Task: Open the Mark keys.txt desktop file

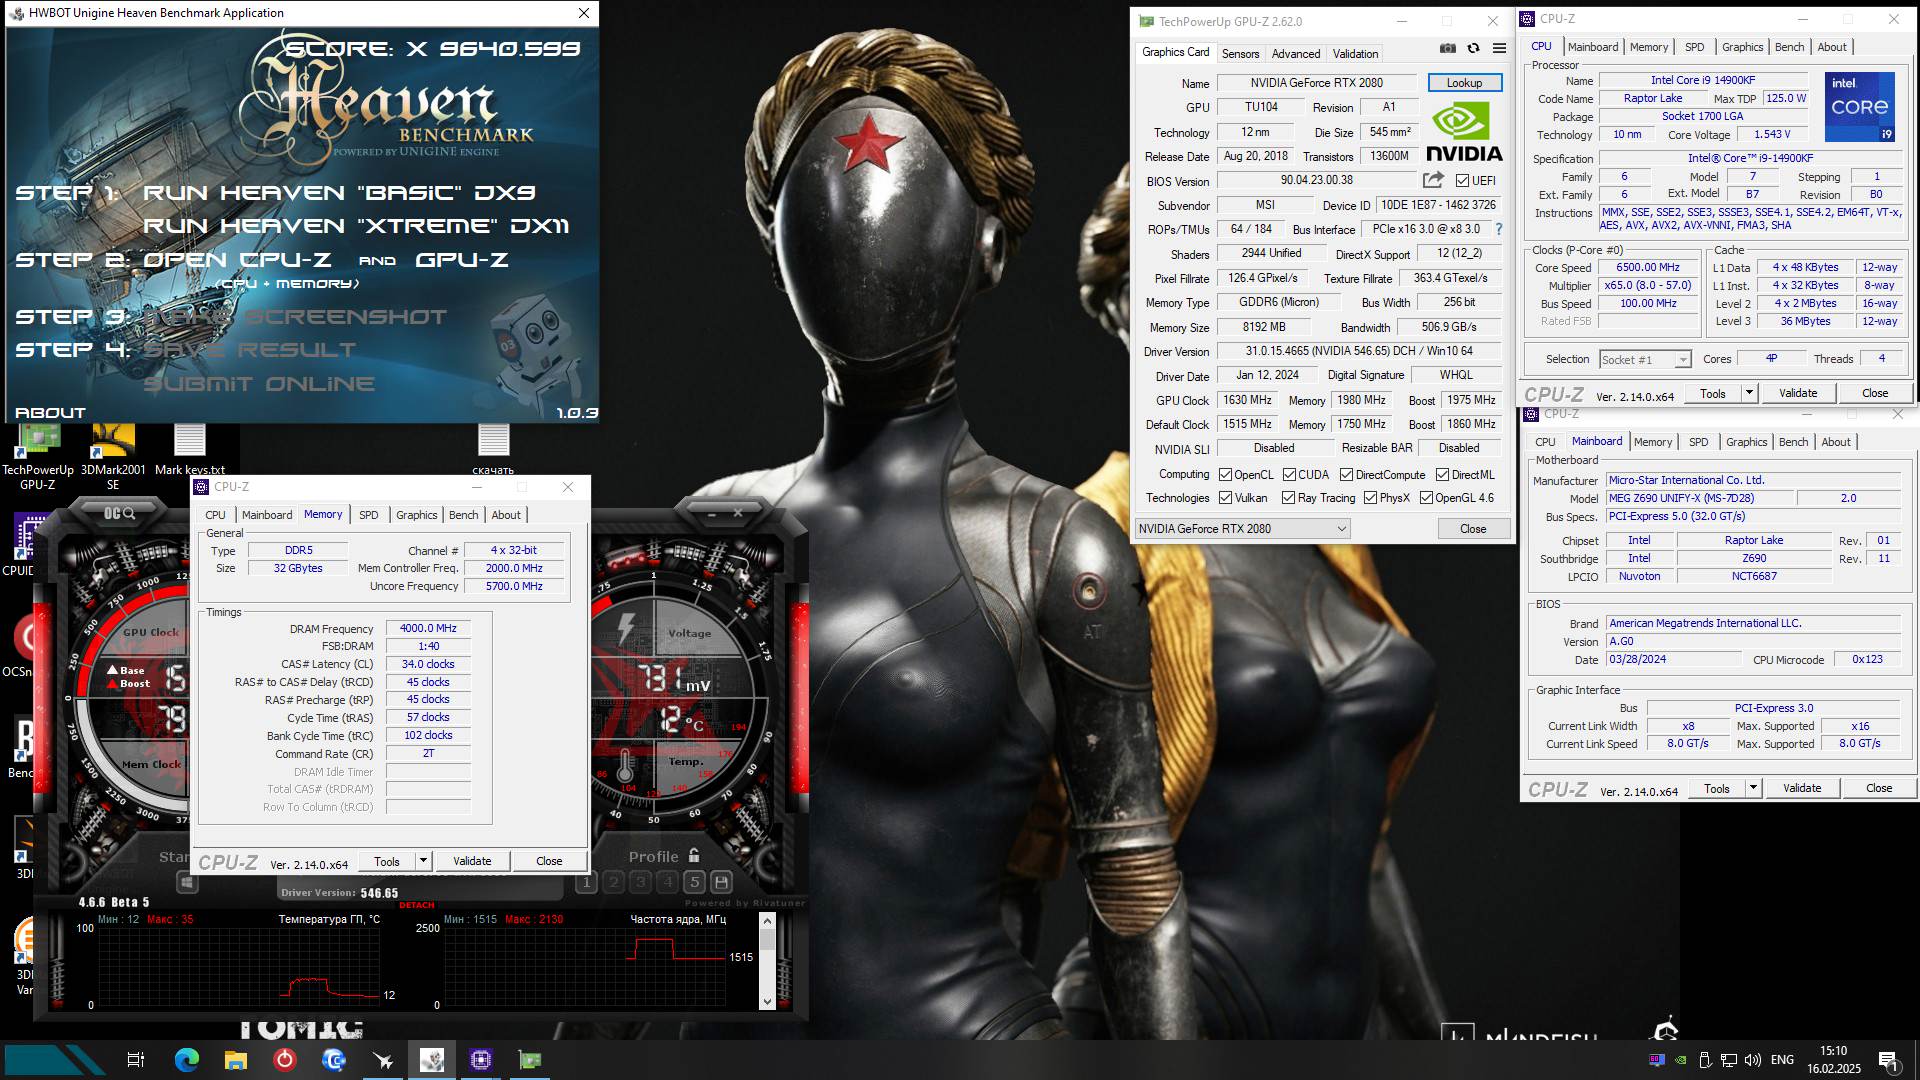Action: [x=190, y=450]
